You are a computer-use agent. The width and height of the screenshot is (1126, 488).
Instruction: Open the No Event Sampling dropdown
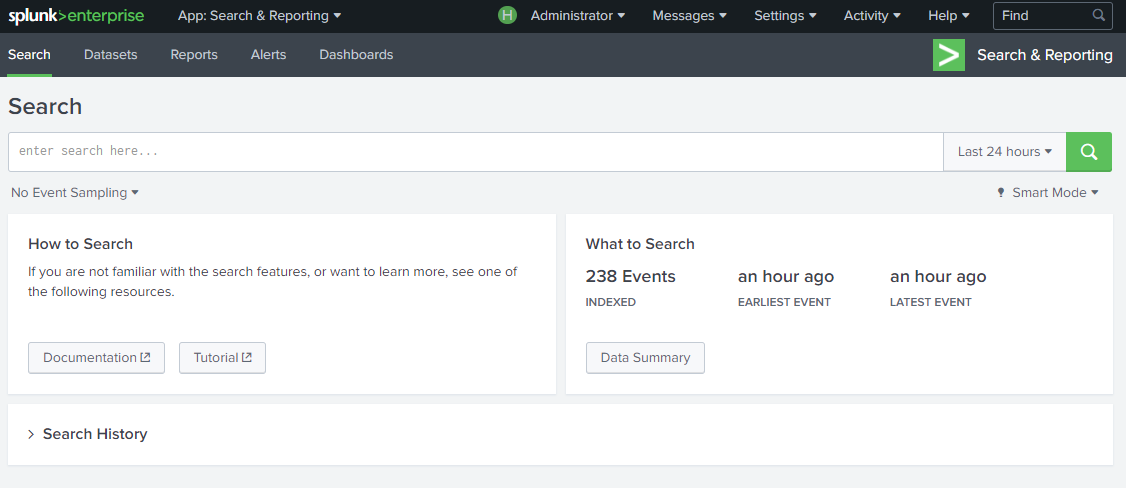tap(75, 192)
